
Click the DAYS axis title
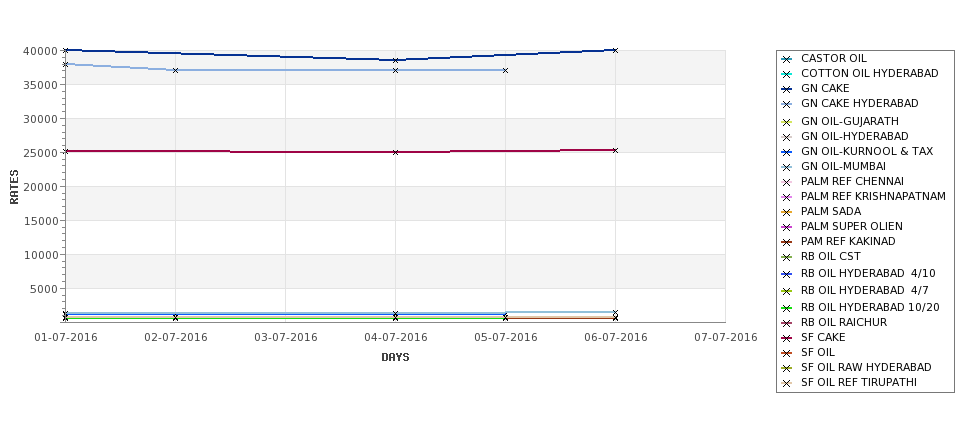(395, 358)
